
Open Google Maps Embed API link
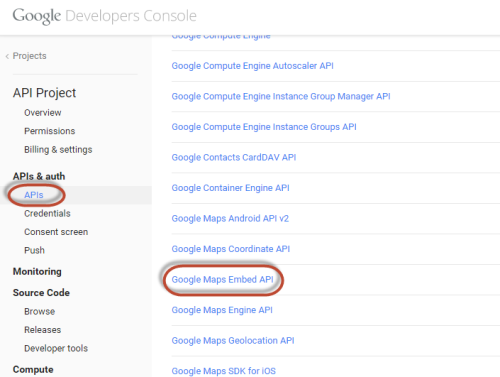click(222, 279)
